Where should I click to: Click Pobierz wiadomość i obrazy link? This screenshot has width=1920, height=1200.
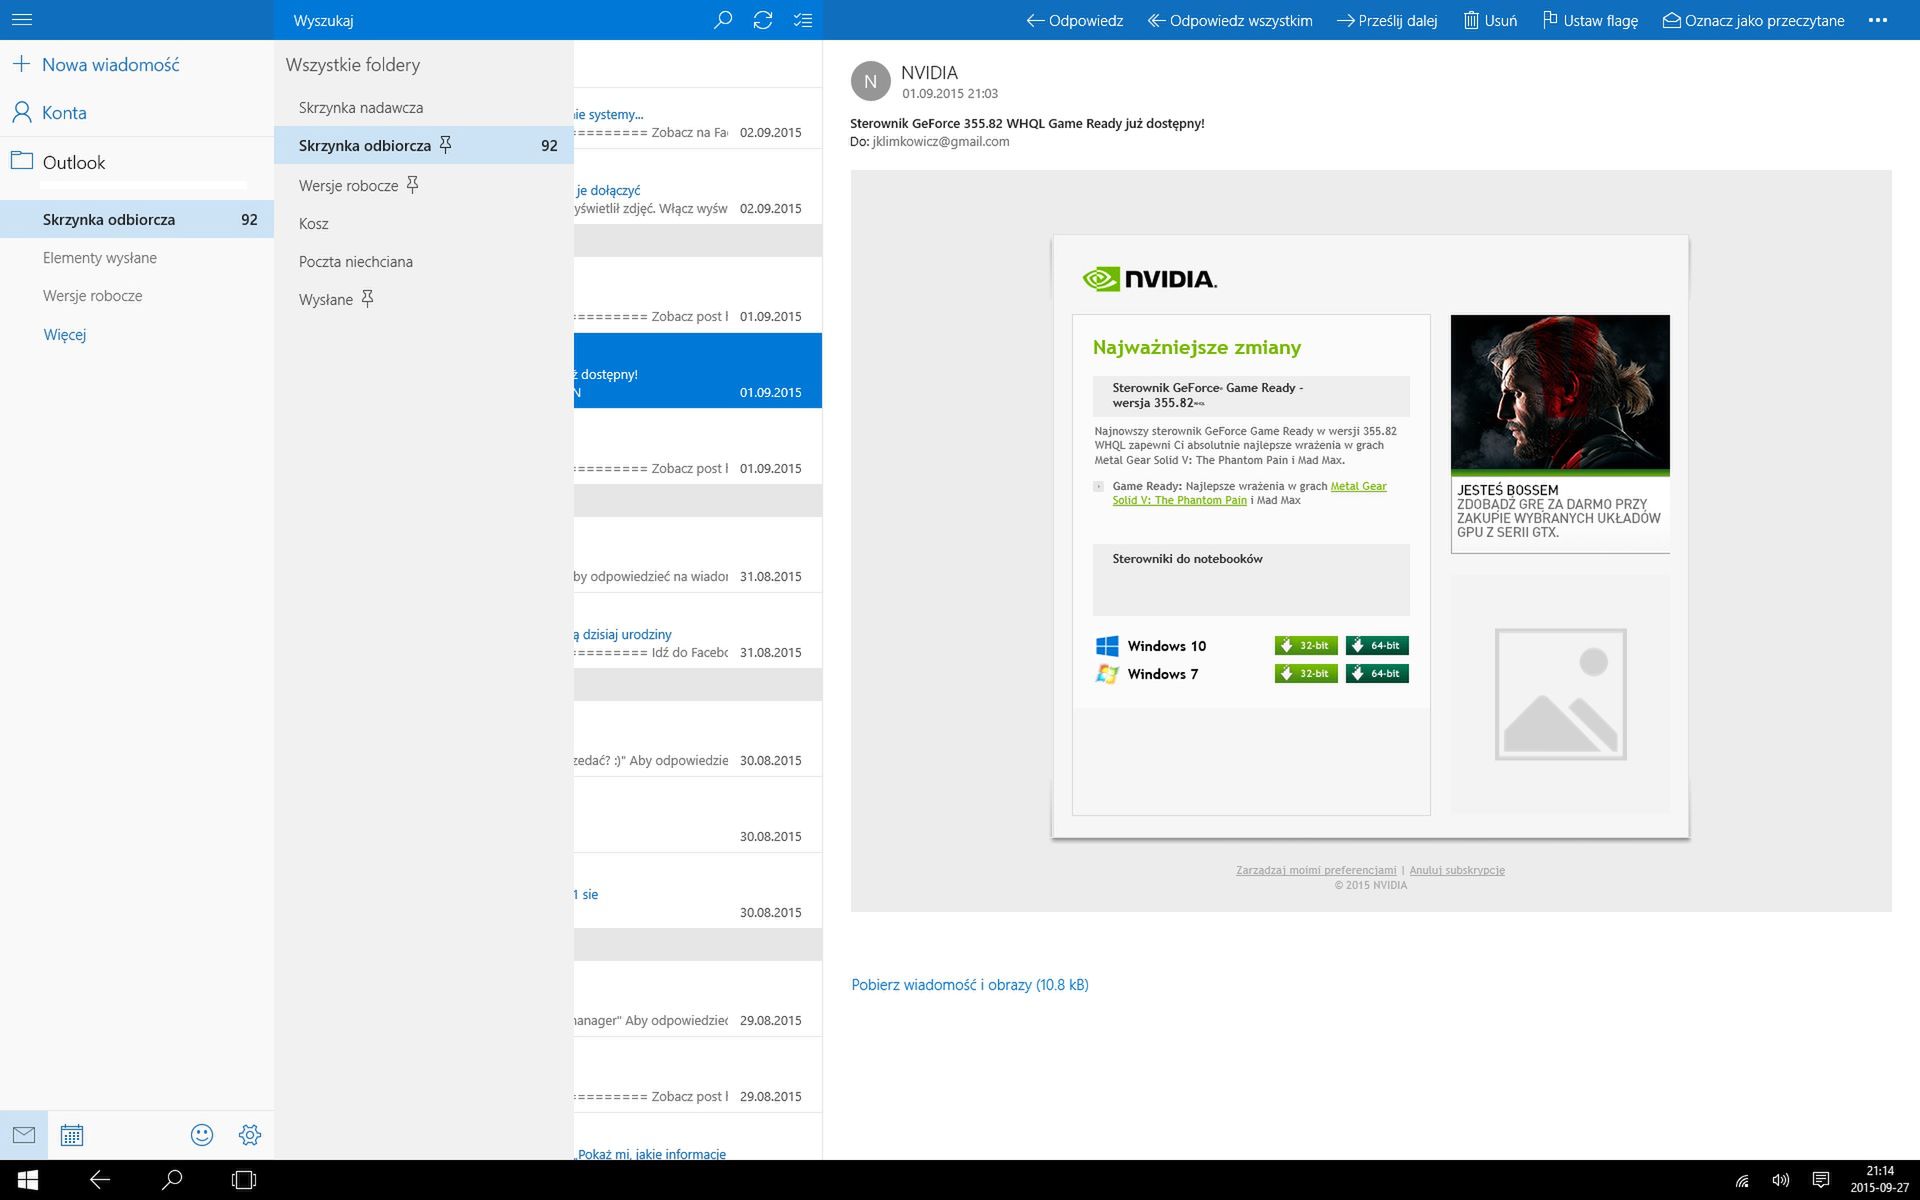pyautogui.click(x=970, y=985)
